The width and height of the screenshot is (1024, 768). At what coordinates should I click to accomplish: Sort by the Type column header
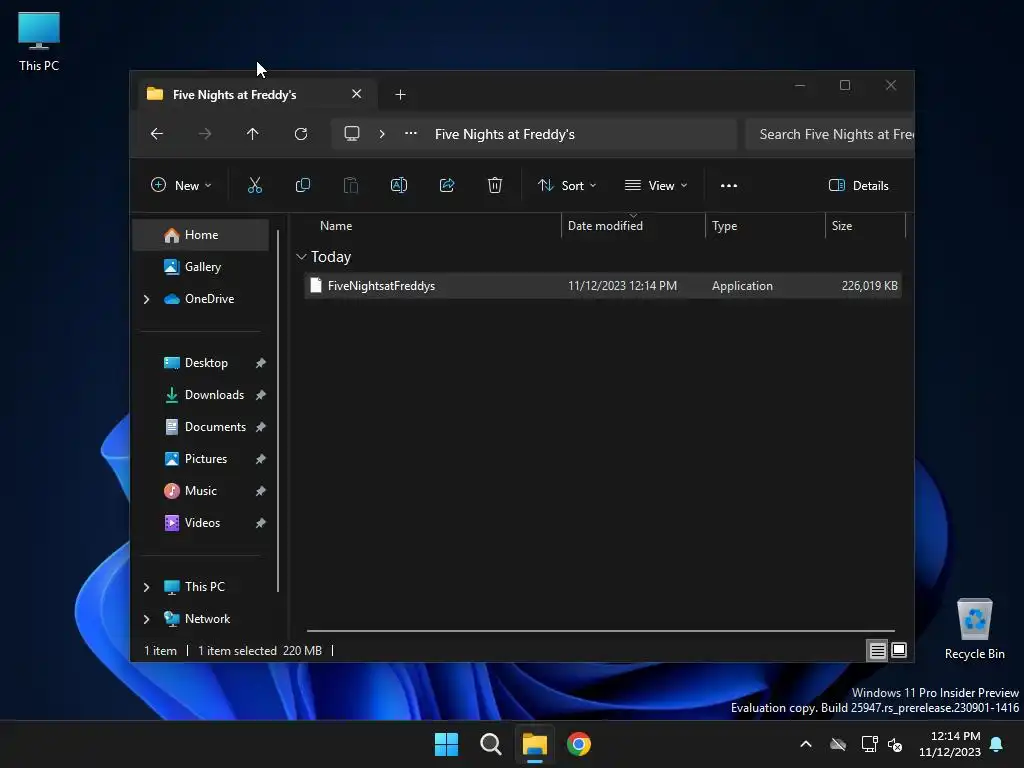click(765, 226)
